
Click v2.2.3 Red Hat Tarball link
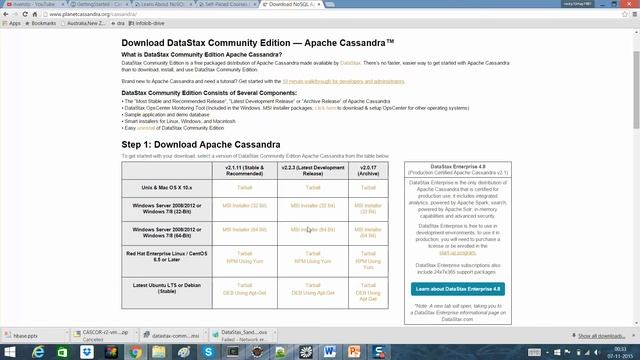click(313, 253)
